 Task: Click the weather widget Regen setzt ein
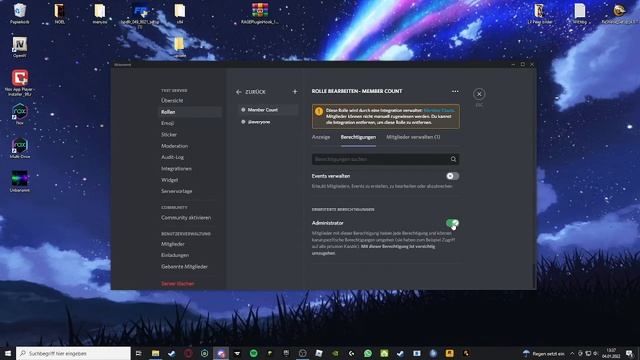[x=544, y=353]
